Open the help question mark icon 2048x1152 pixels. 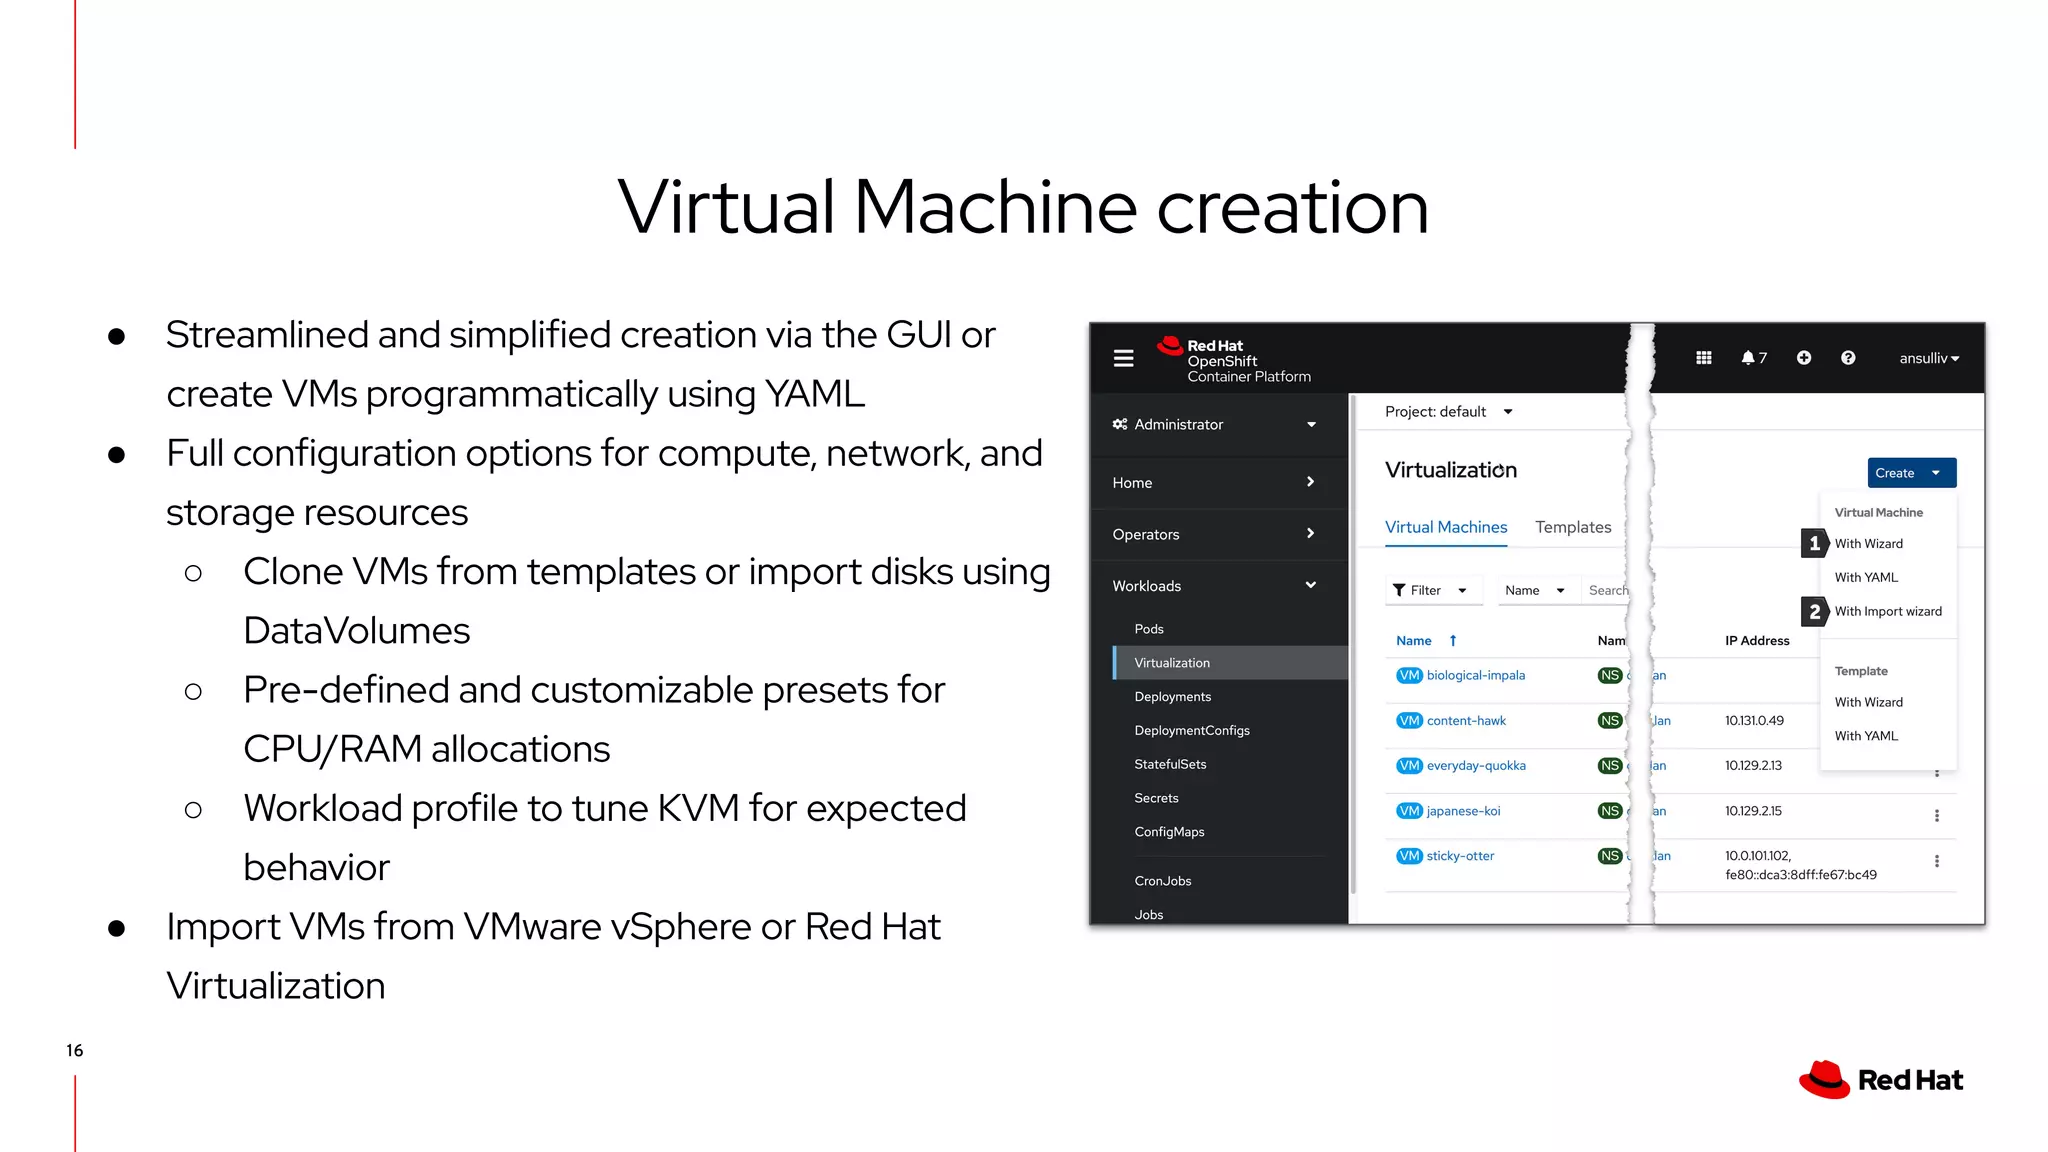click(1848, 358)
